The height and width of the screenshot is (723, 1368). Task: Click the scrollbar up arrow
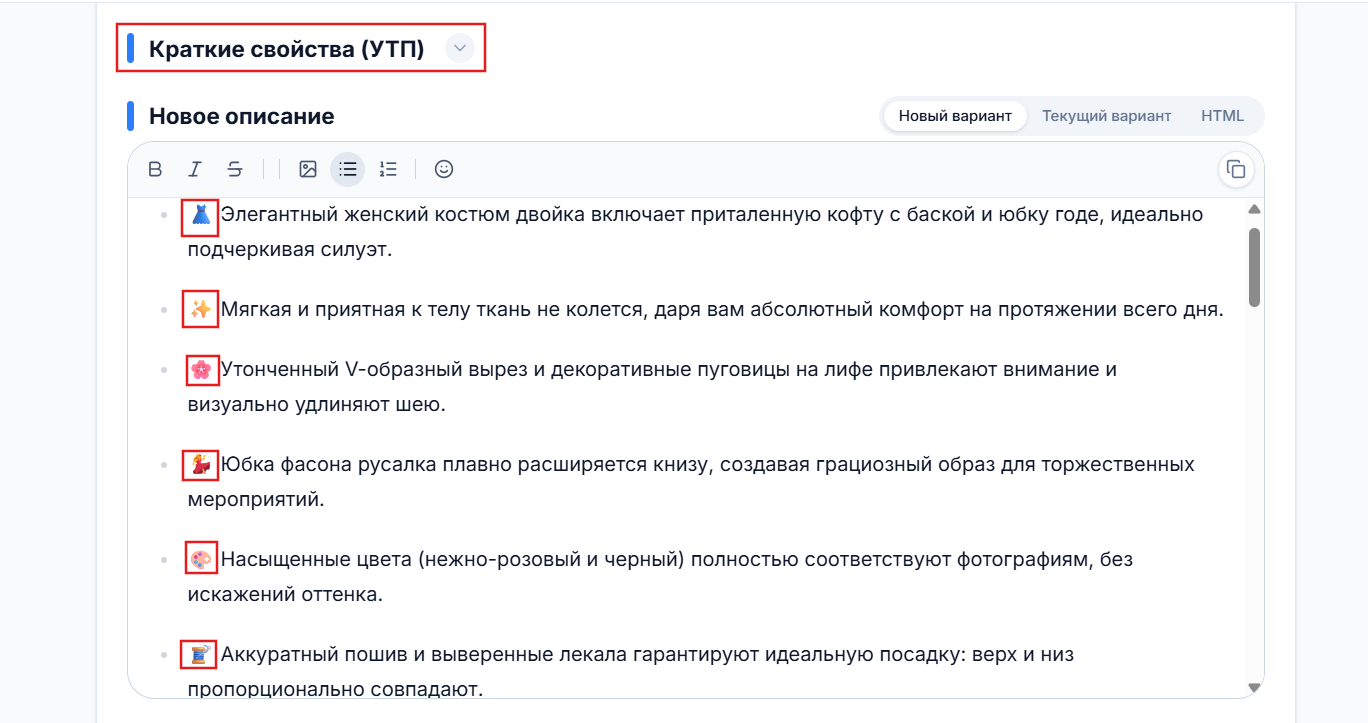tap(1254, 209)
